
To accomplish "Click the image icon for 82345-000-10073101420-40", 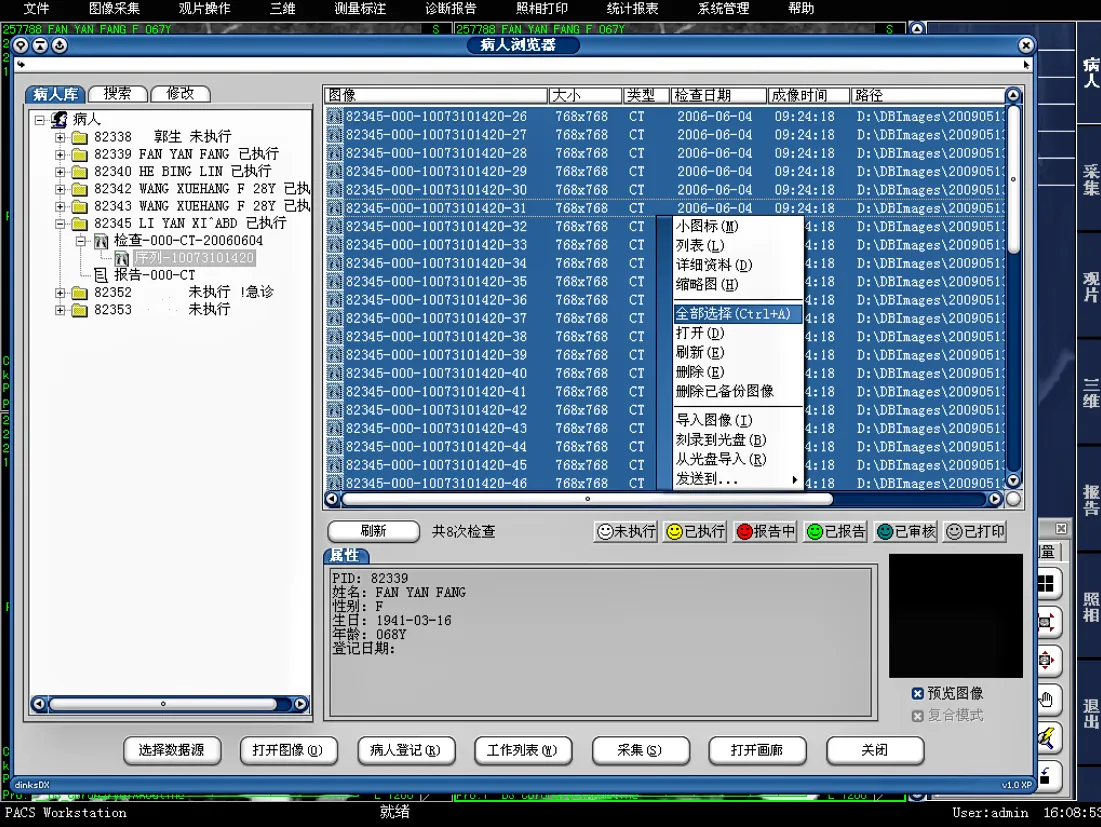I will tap(335, 373).
